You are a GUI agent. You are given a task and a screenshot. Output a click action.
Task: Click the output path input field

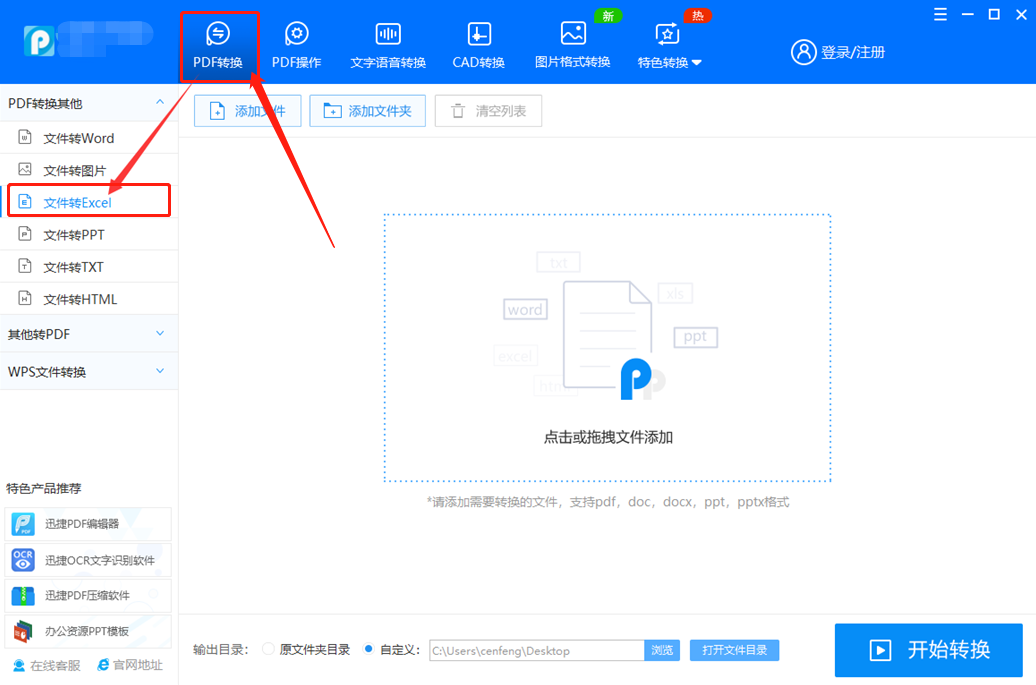point(536,651)
